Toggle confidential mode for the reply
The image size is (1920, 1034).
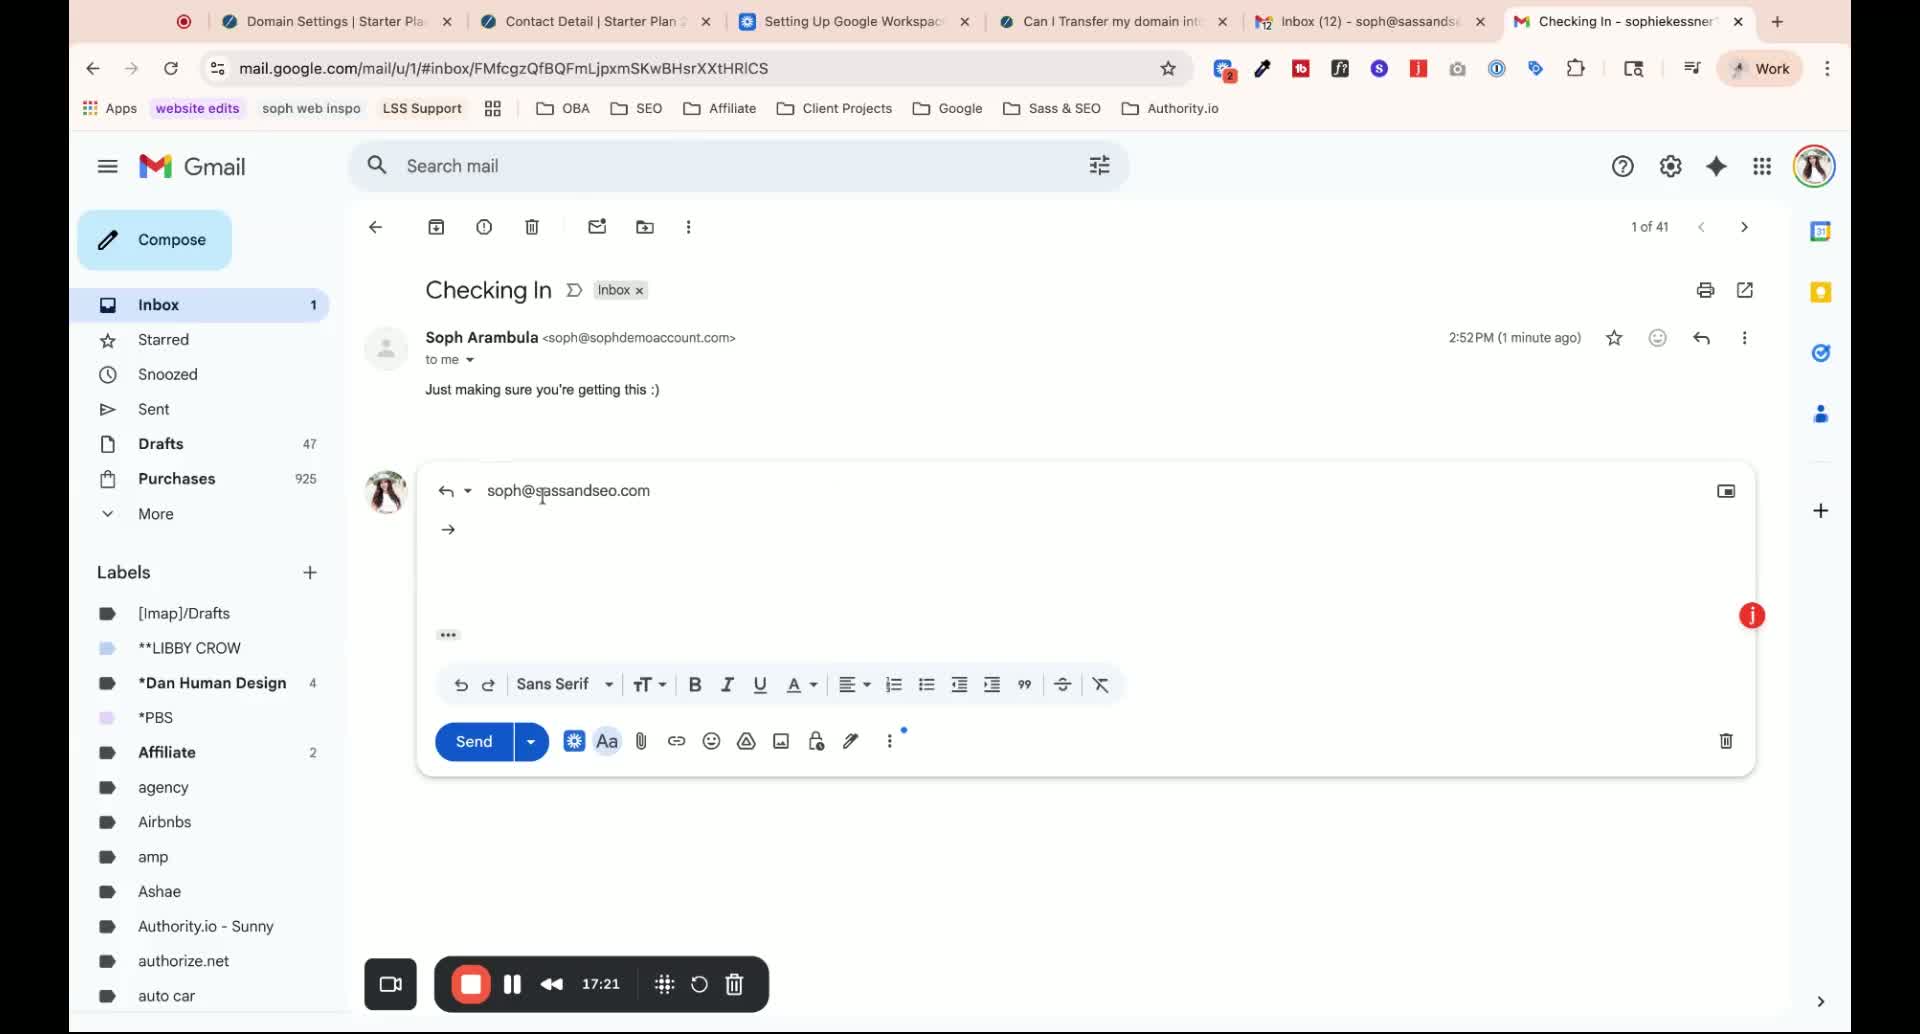pos(816,741)
